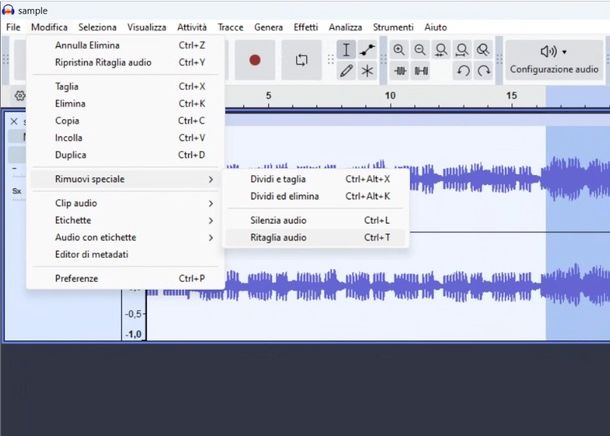Choose Silenzia audio

316,220
